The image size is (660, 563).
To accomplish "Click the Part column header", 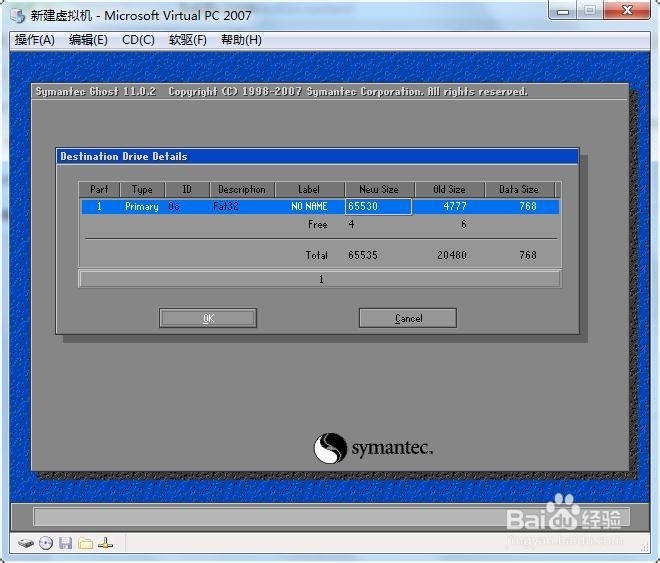I will point(99,189).
